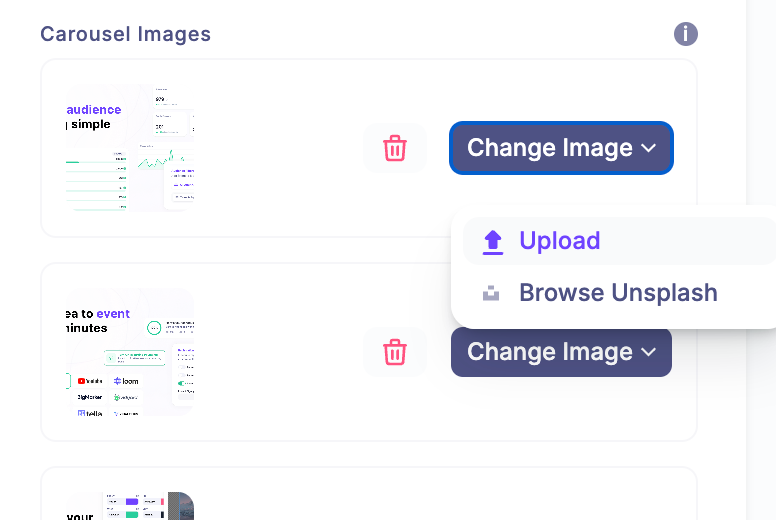Open the second carousel image thumbnail

130,352
